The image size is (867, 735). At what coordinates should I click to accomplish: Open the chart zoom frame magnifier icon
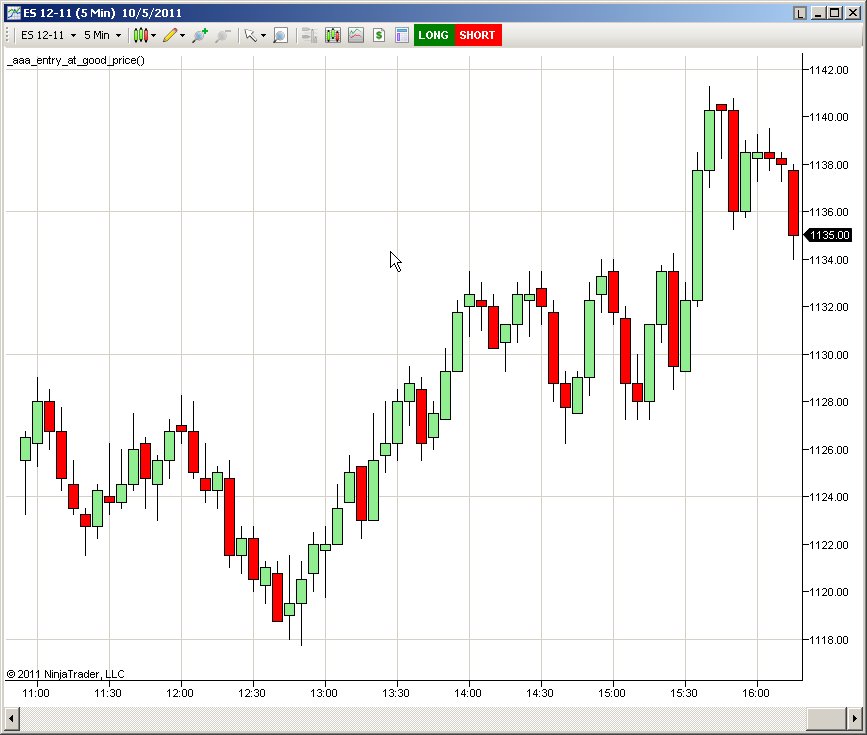281,35
